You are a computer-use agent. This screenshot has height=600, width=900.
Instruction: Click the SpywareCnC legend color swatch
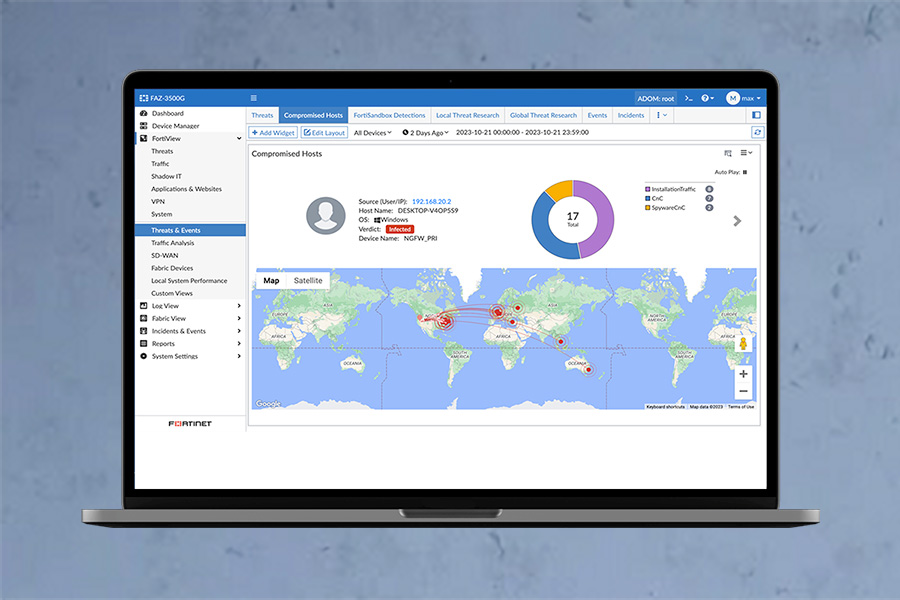(647, 207)
